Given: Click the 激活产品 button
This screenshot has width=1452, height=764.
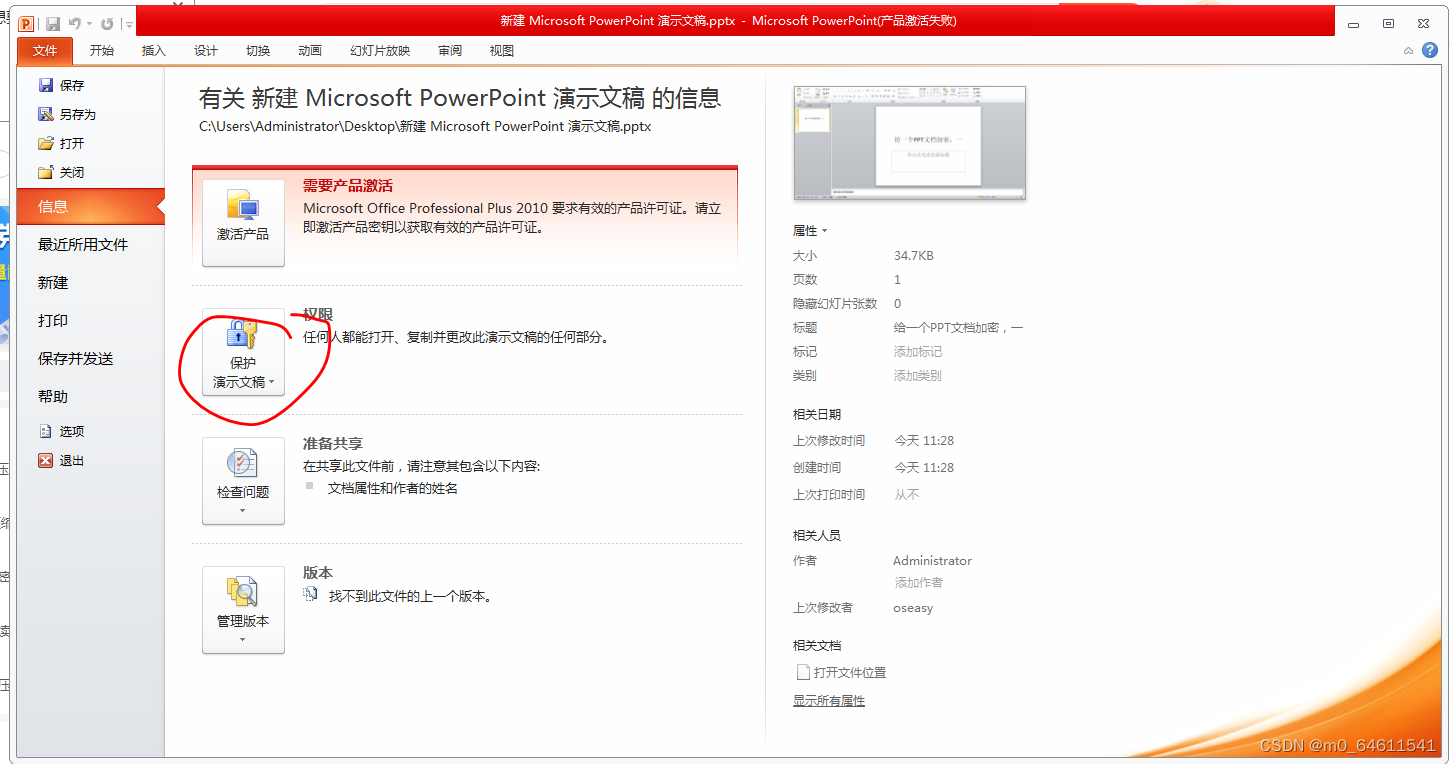Looking at the screenshot, I should (243, 223).
